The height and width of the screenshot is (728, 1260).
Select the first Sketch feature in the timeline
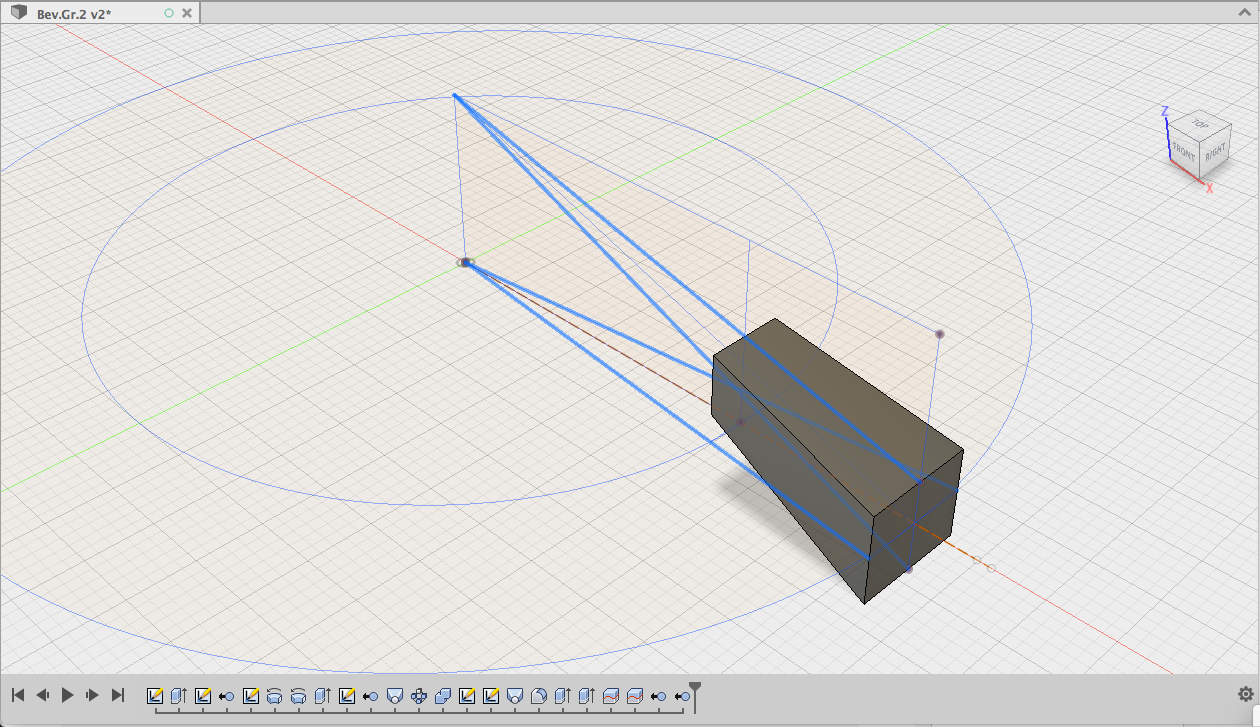coord(154,694)
